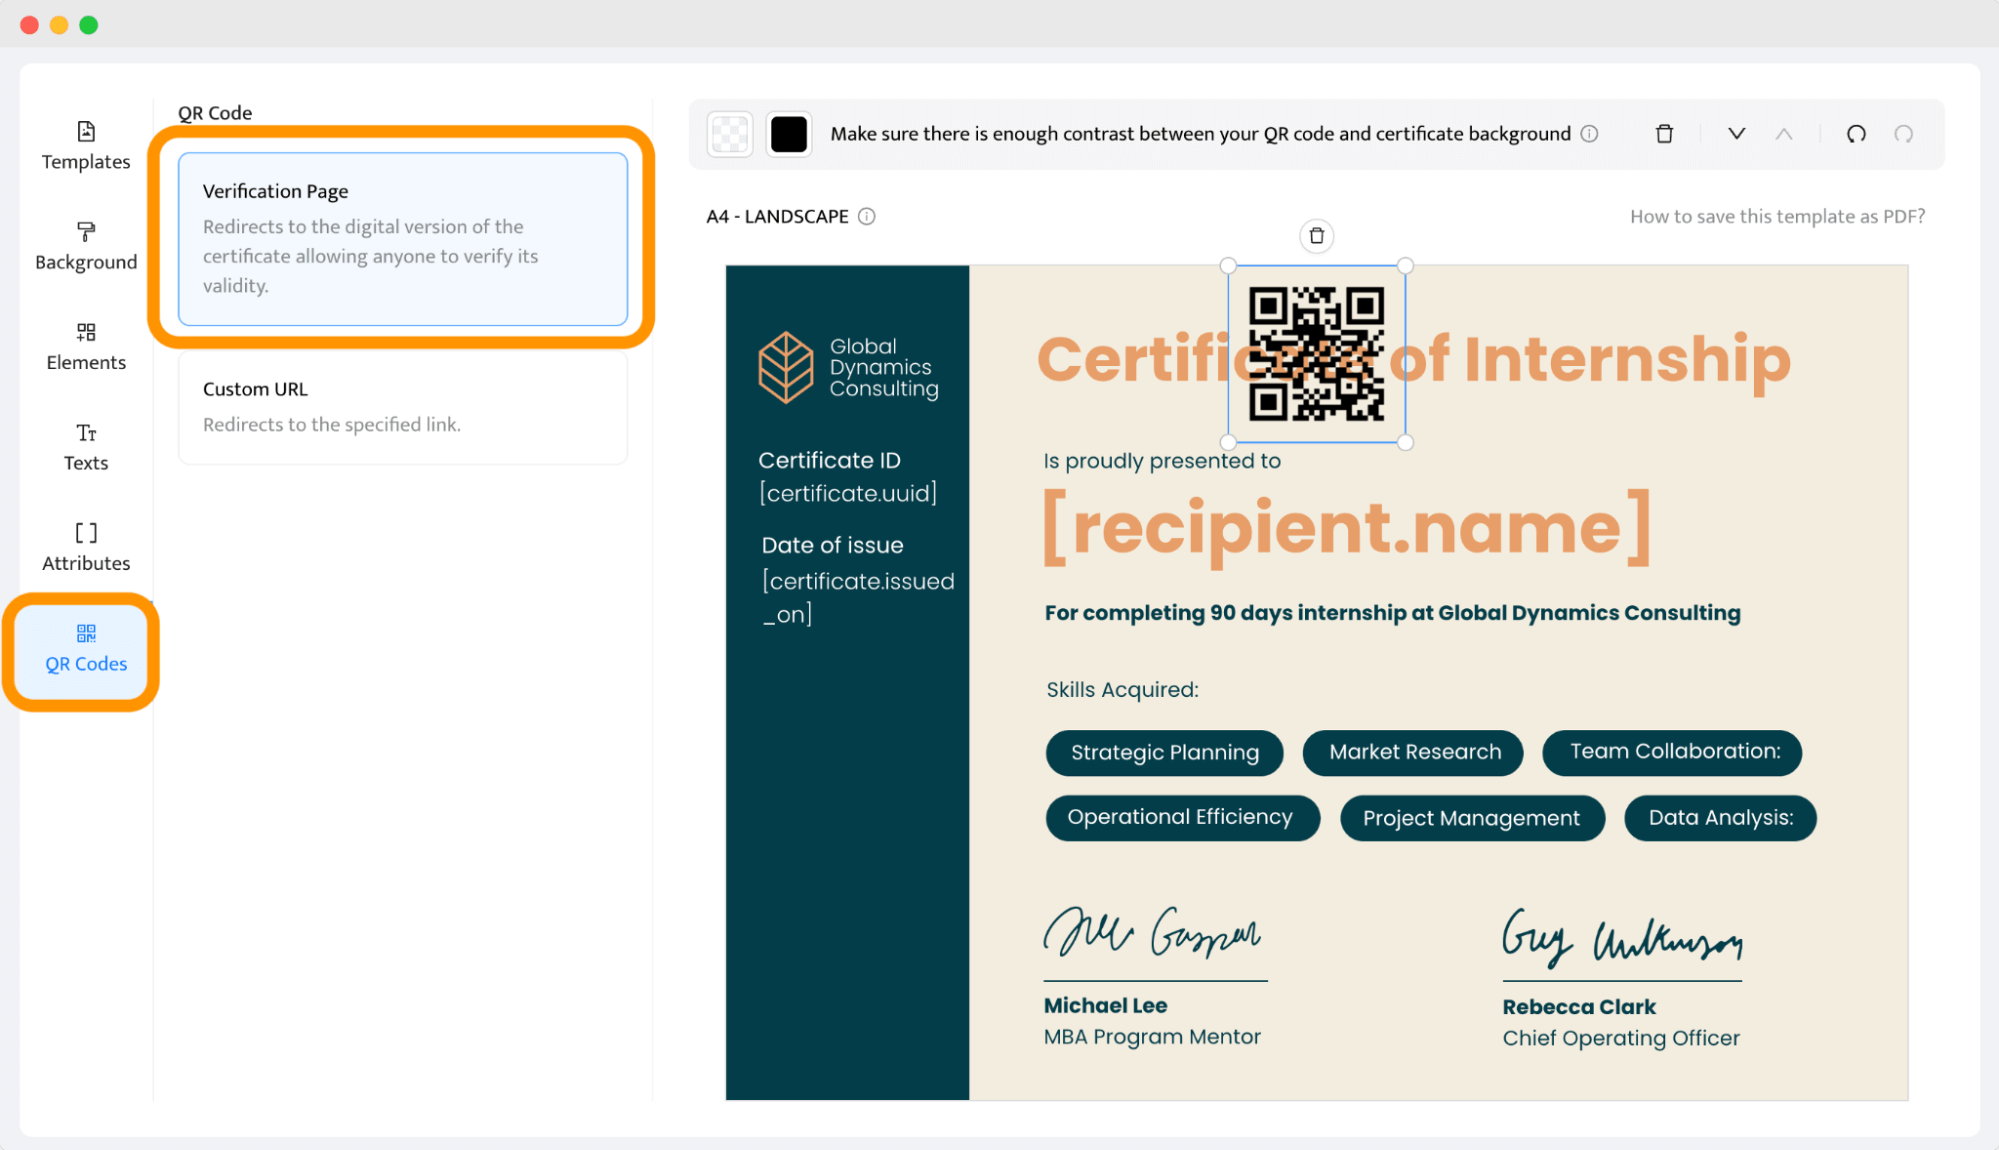
Task: Select the 'Strategic Planning' skill pill
Action: 1164,753
